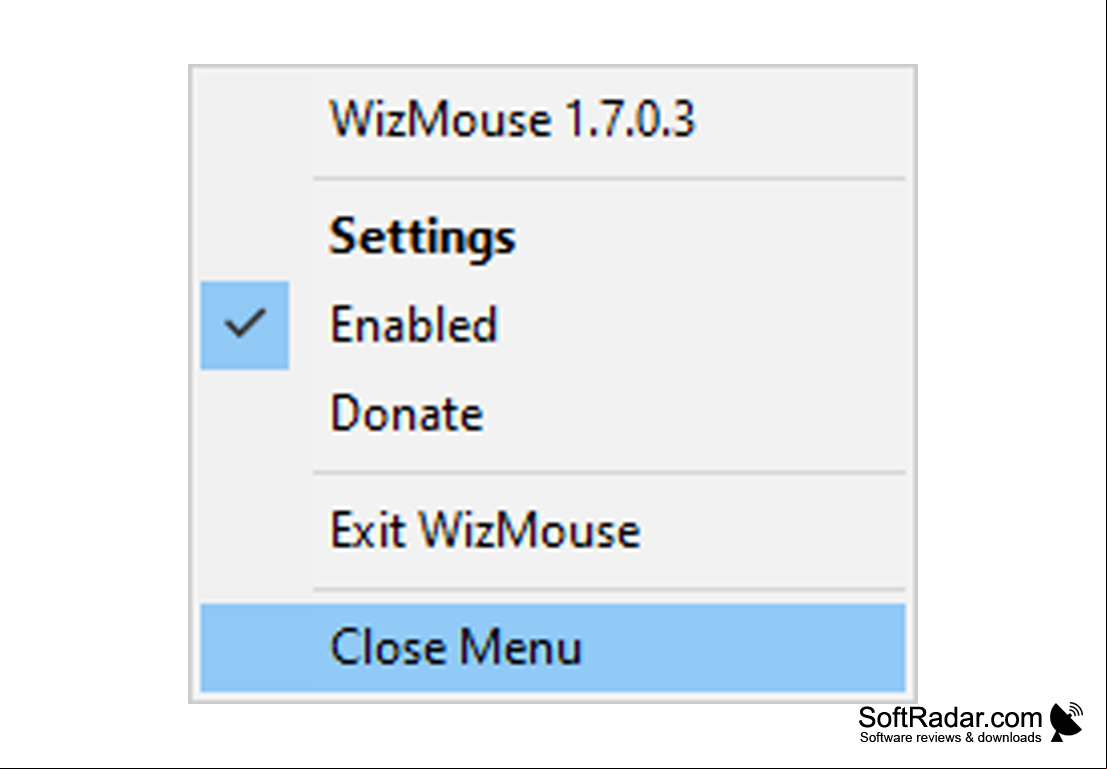Screen dimensions: 1107x769
Task: Click the separator line below WizMouse 1.7.0.3
Action: click(x=609, y=179)
